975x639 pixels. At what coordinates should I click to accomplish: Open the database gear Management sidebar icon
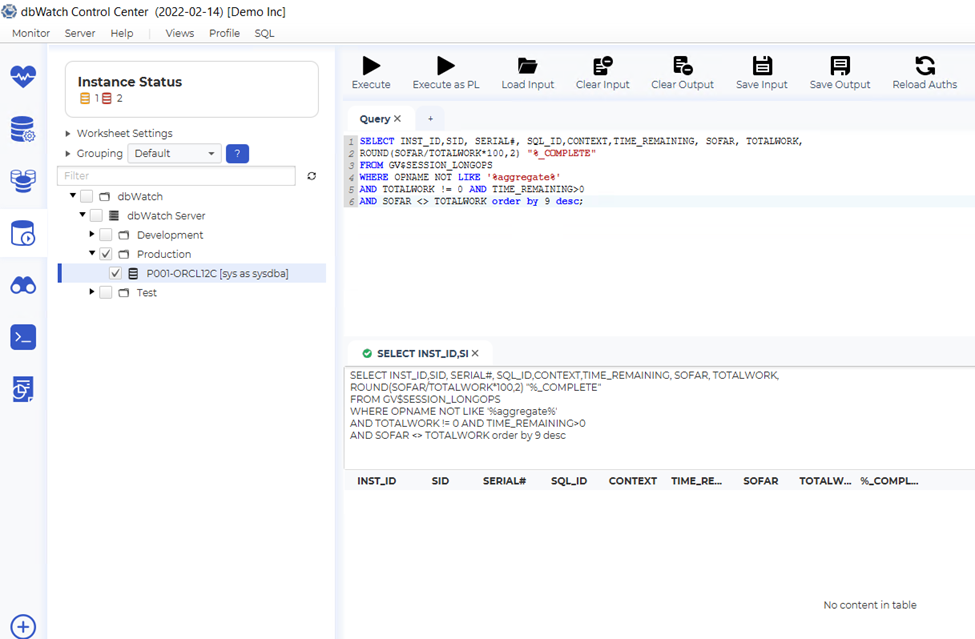point(23,129)
